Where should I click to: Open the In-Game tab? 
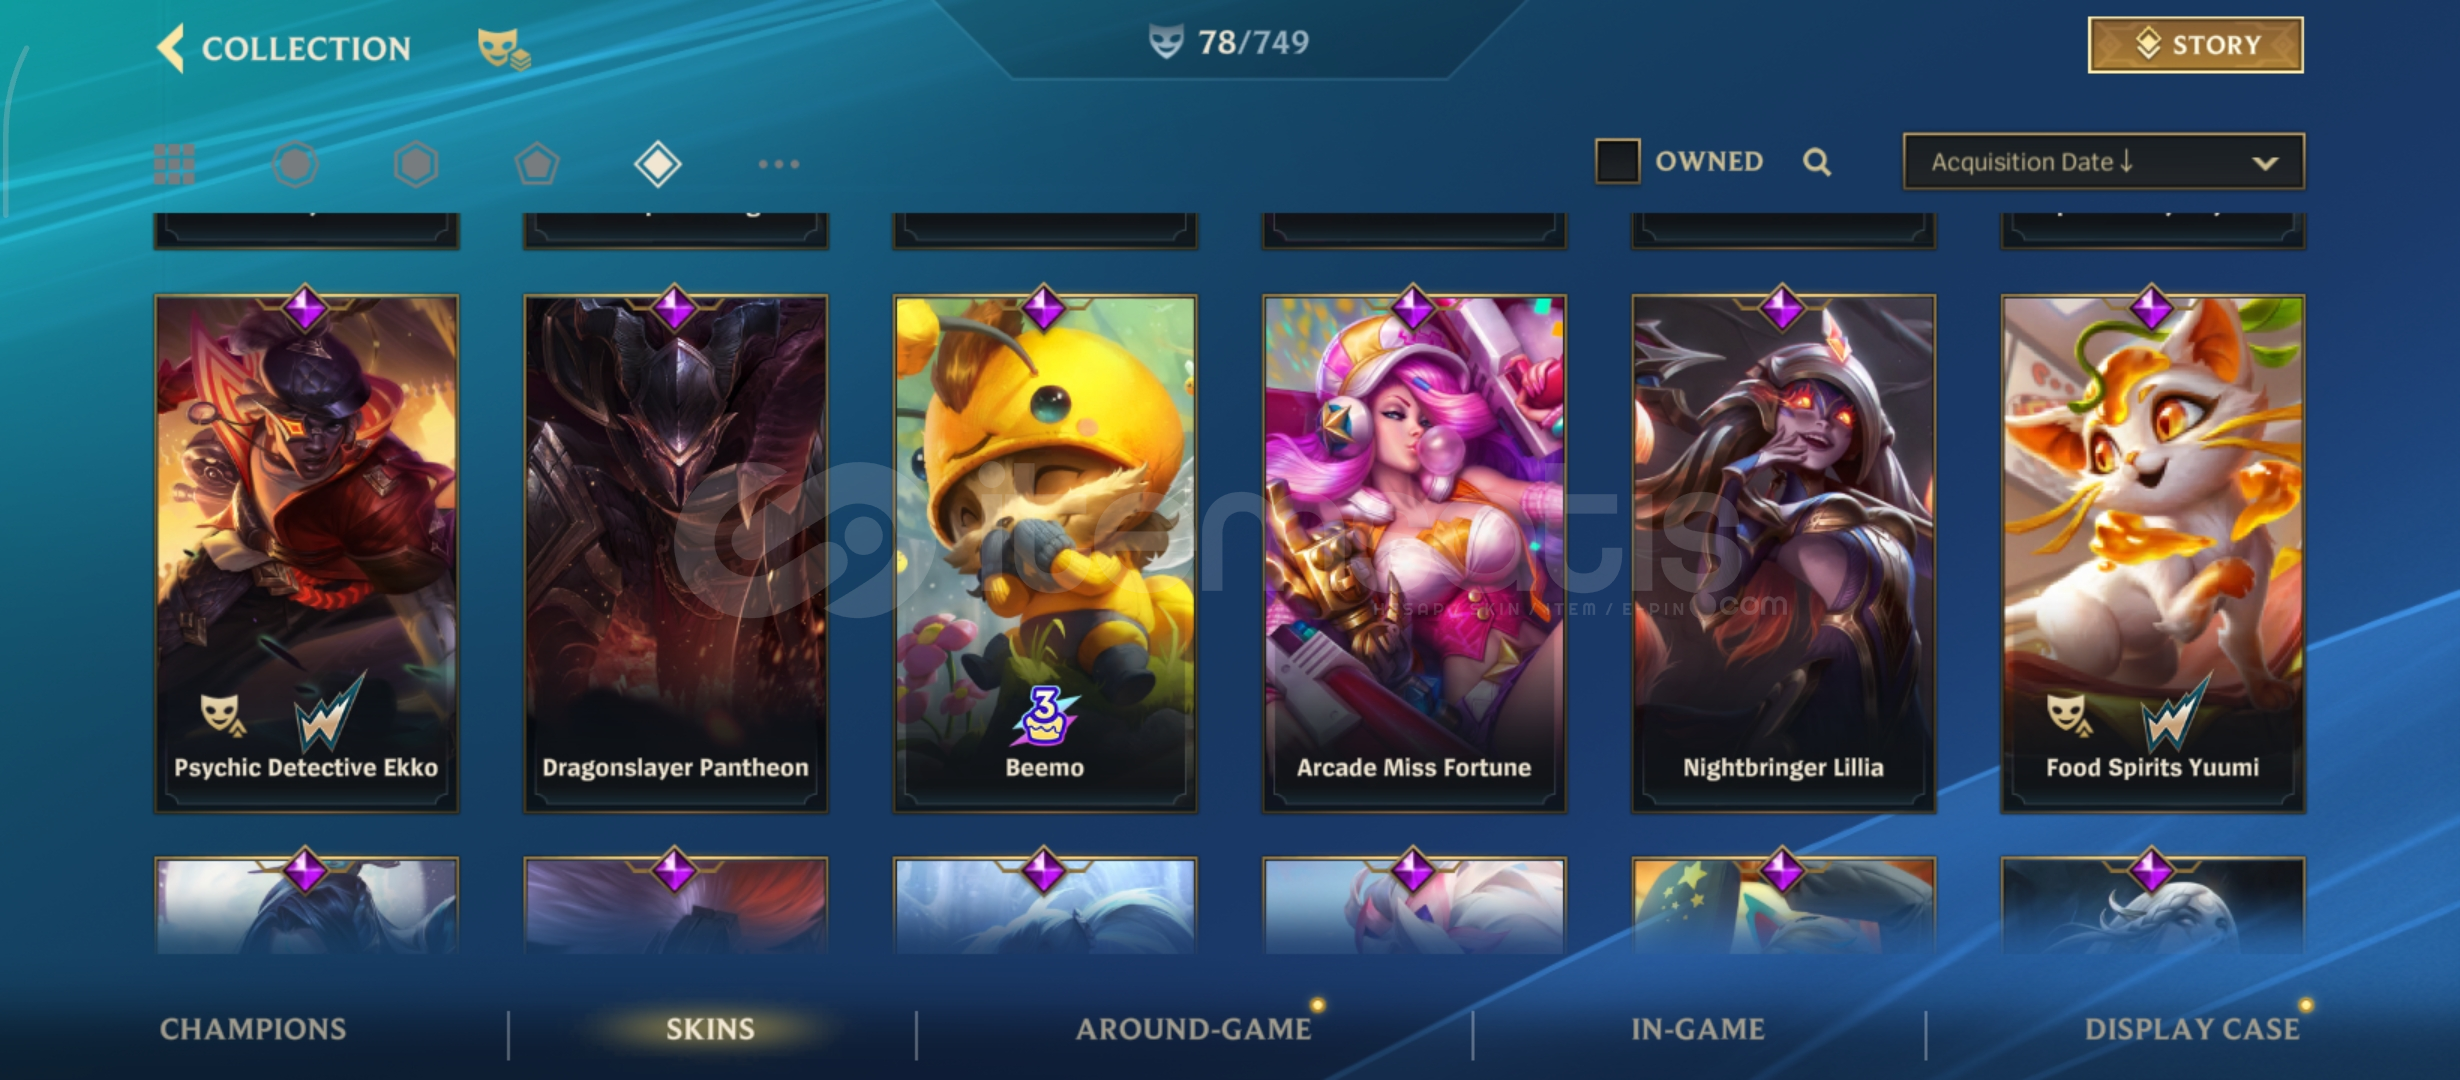point(1698,1029)
